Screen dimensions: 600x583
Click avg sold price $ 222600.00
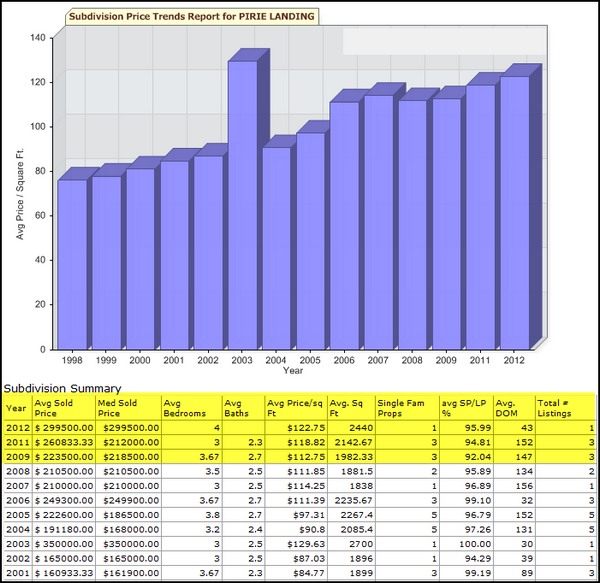coord(64,515)
